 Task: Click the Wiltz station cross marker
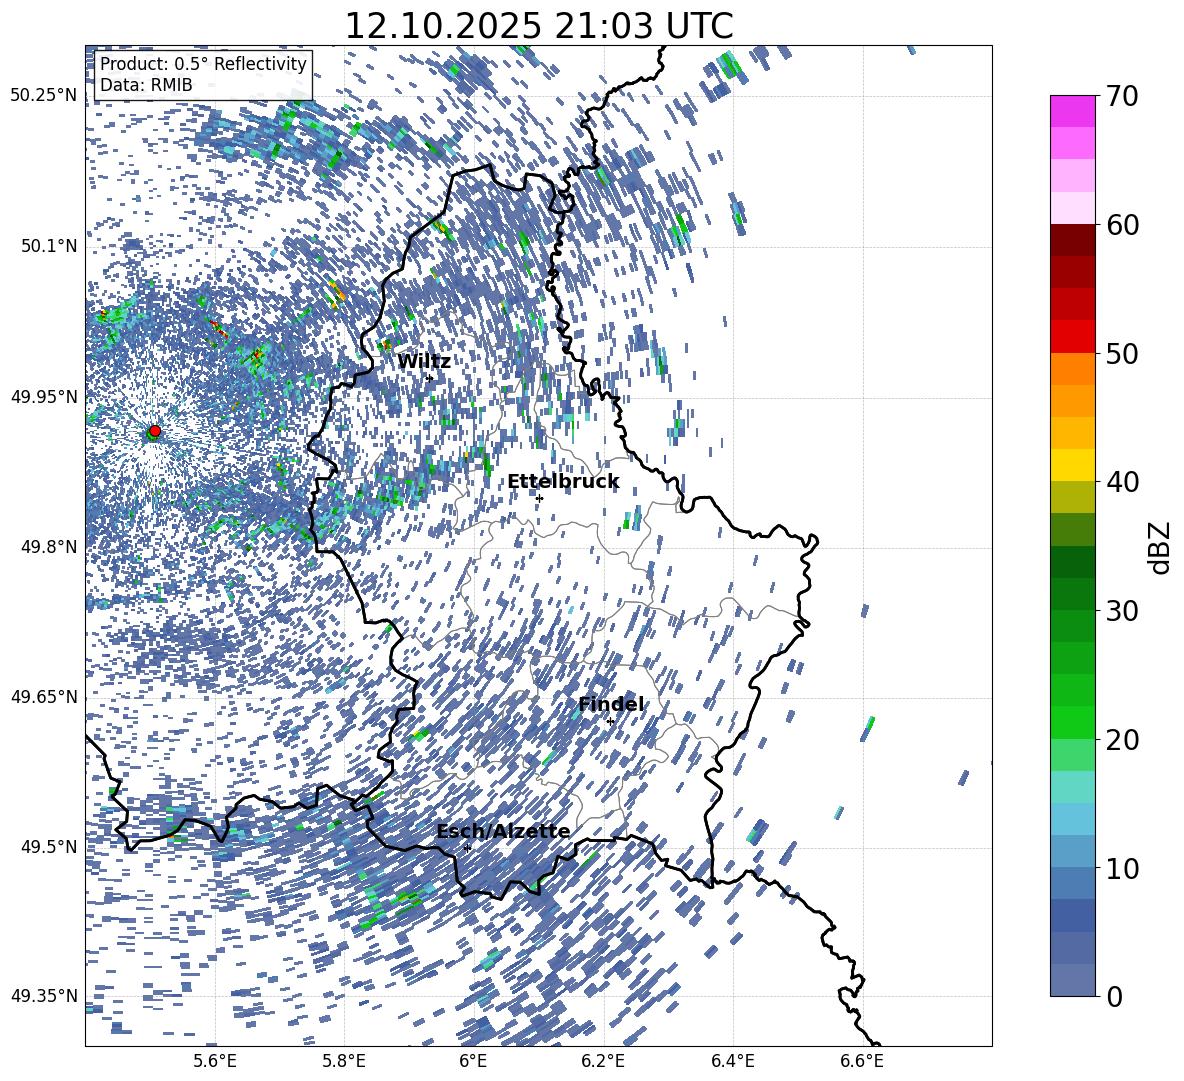point(430,378)
